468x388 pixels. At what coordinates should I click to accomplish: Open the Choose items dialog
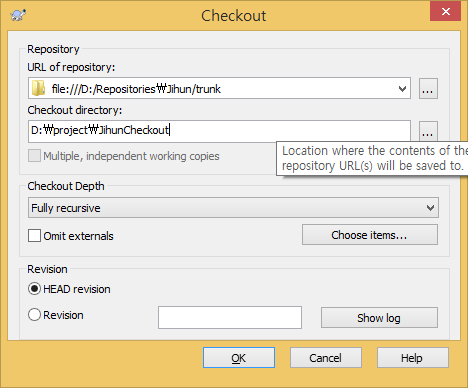coord(370,235)
